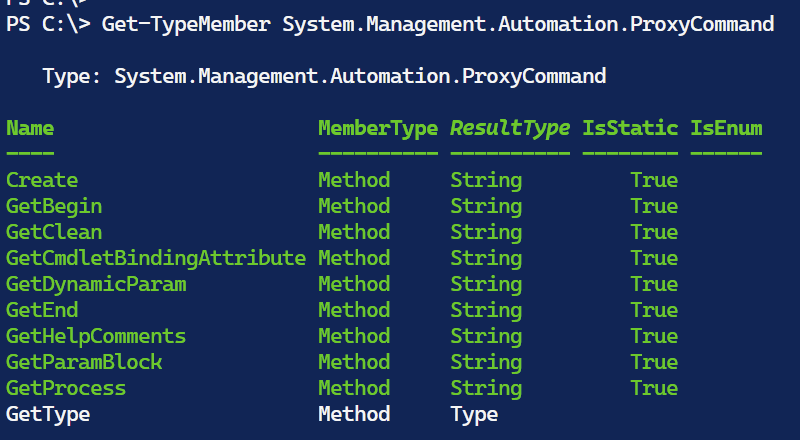Click the GetEnd method name
The height and width of the screenshot is (440, 800).
point(42,310)
